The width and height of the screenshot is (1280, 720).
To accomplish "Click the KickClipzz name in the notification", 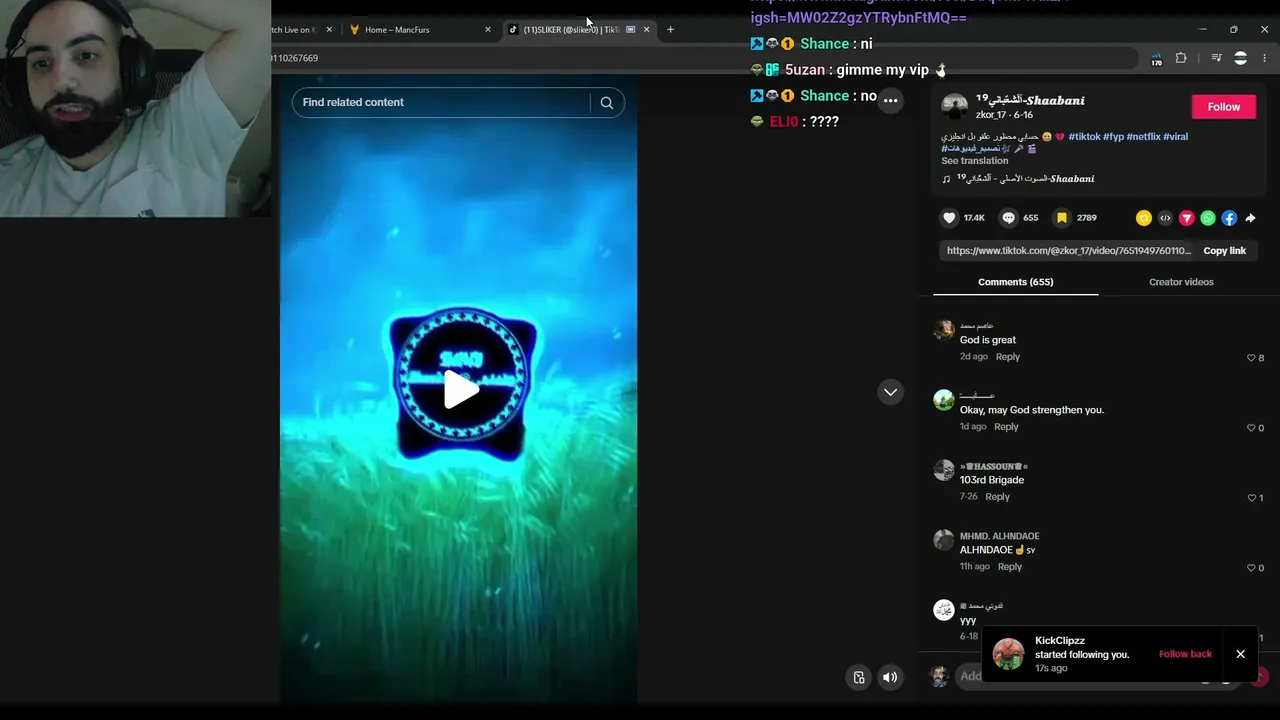I will click(1060, 641).
